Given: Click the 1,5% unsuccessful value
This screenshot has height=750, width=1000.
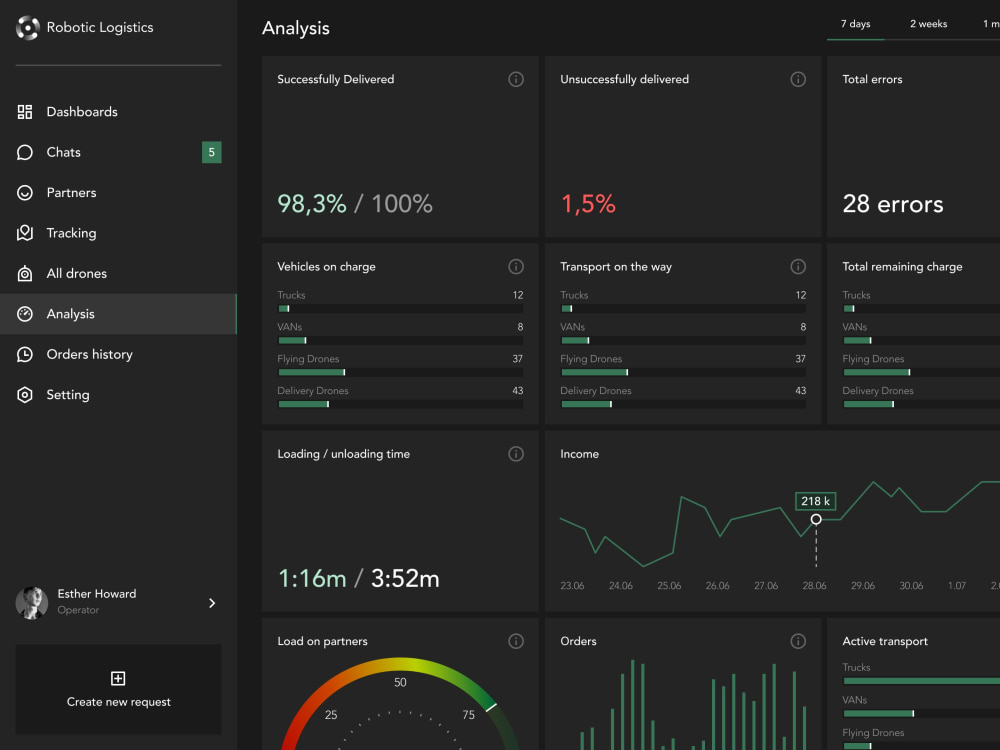Looking at the screenshot, I should click(x=588, y=204).
